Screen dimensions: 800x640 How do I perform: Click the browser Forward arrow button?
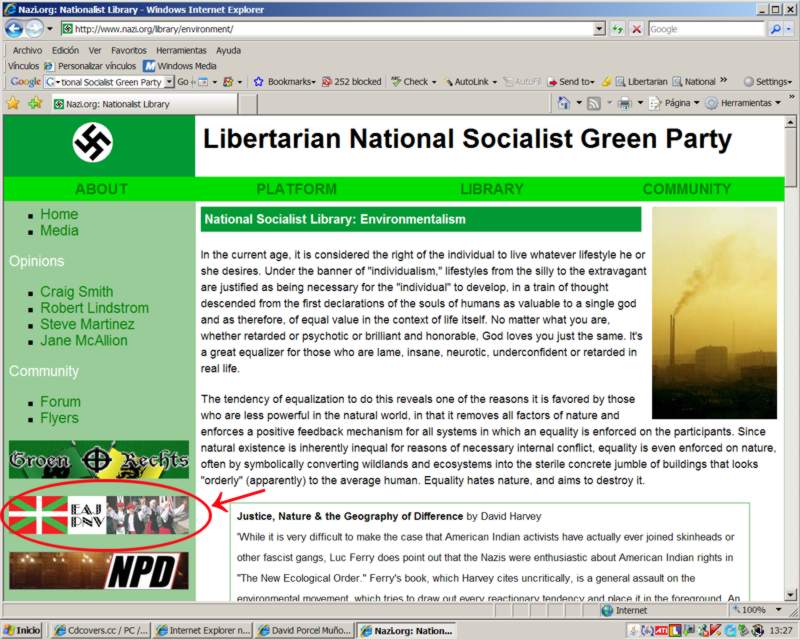click(34, 29)
